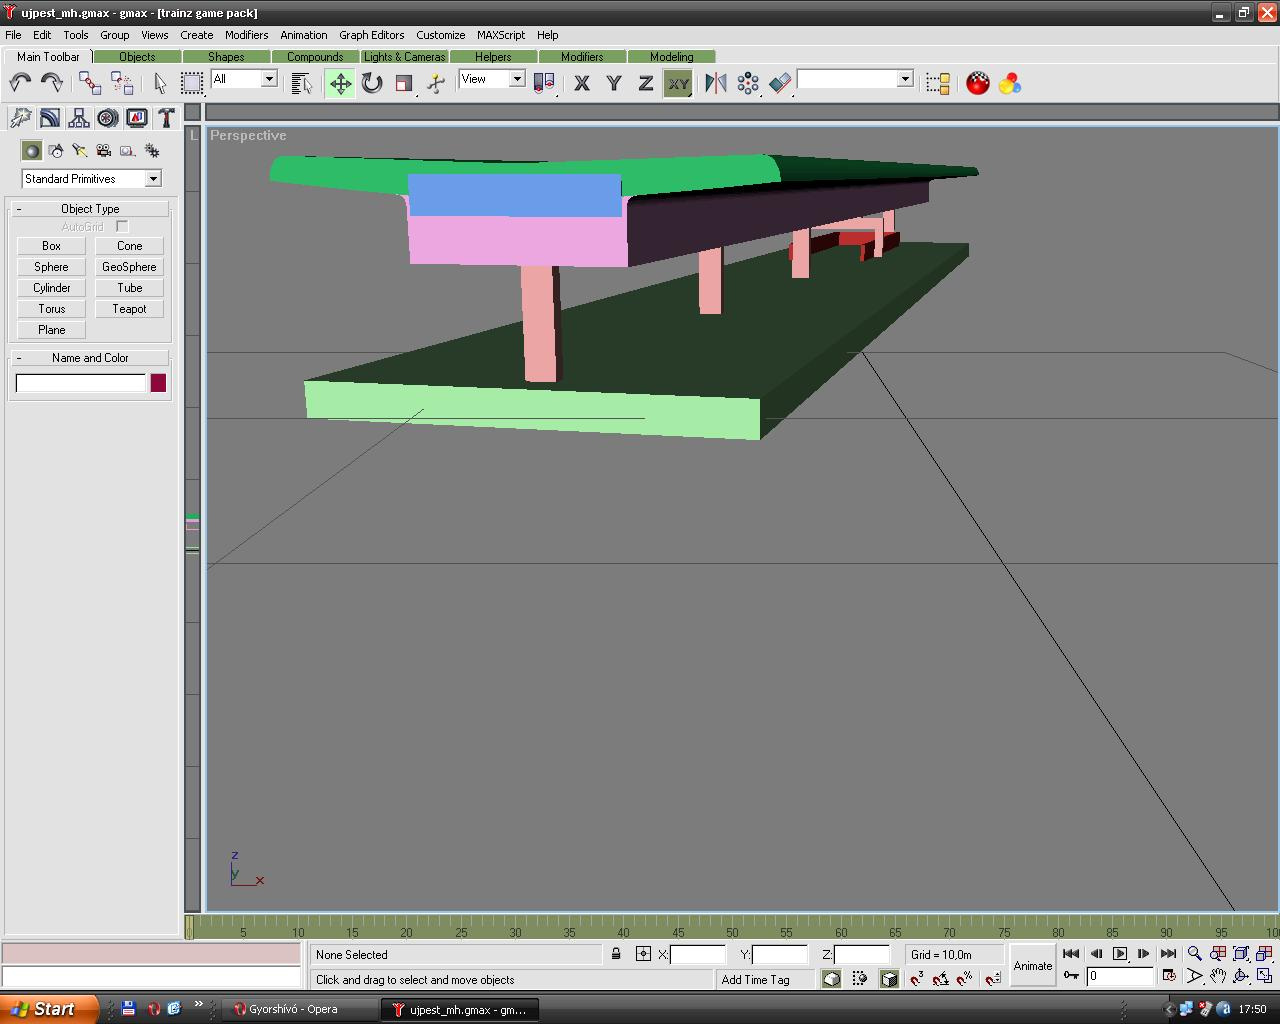Select the Lights creation category icon
The width and height of the screenshot is (1280, 1024).
80,151
